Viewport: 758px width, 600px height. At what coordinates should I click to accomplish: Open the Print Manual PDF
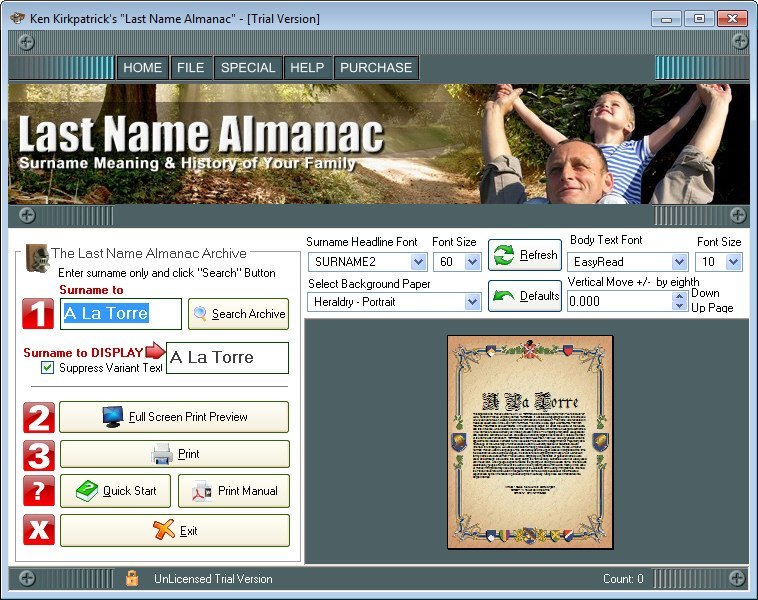click(x=234, y=491)
